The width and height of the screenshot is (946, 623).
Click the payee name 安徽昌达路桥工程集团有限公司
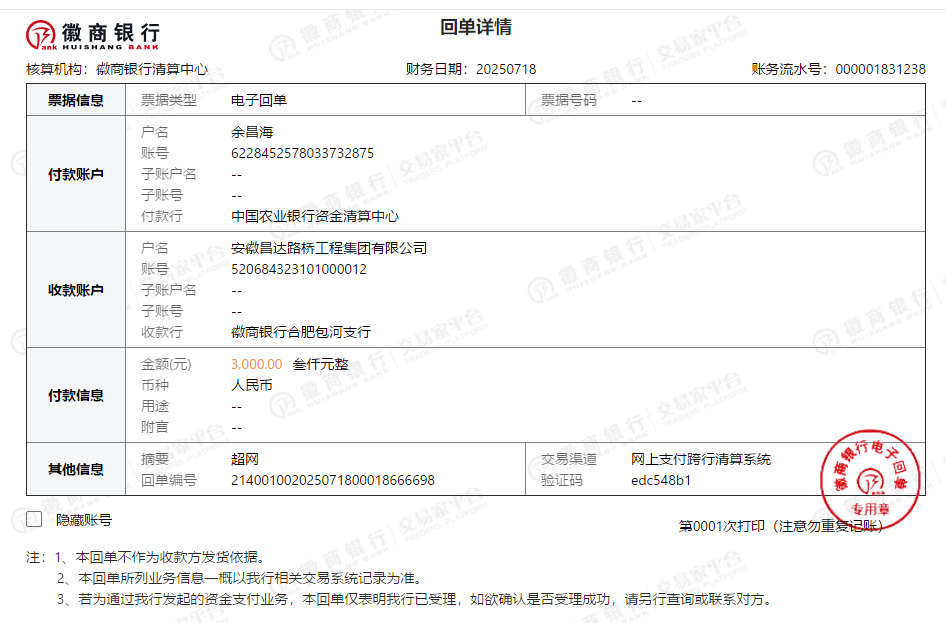click(328, 248)
